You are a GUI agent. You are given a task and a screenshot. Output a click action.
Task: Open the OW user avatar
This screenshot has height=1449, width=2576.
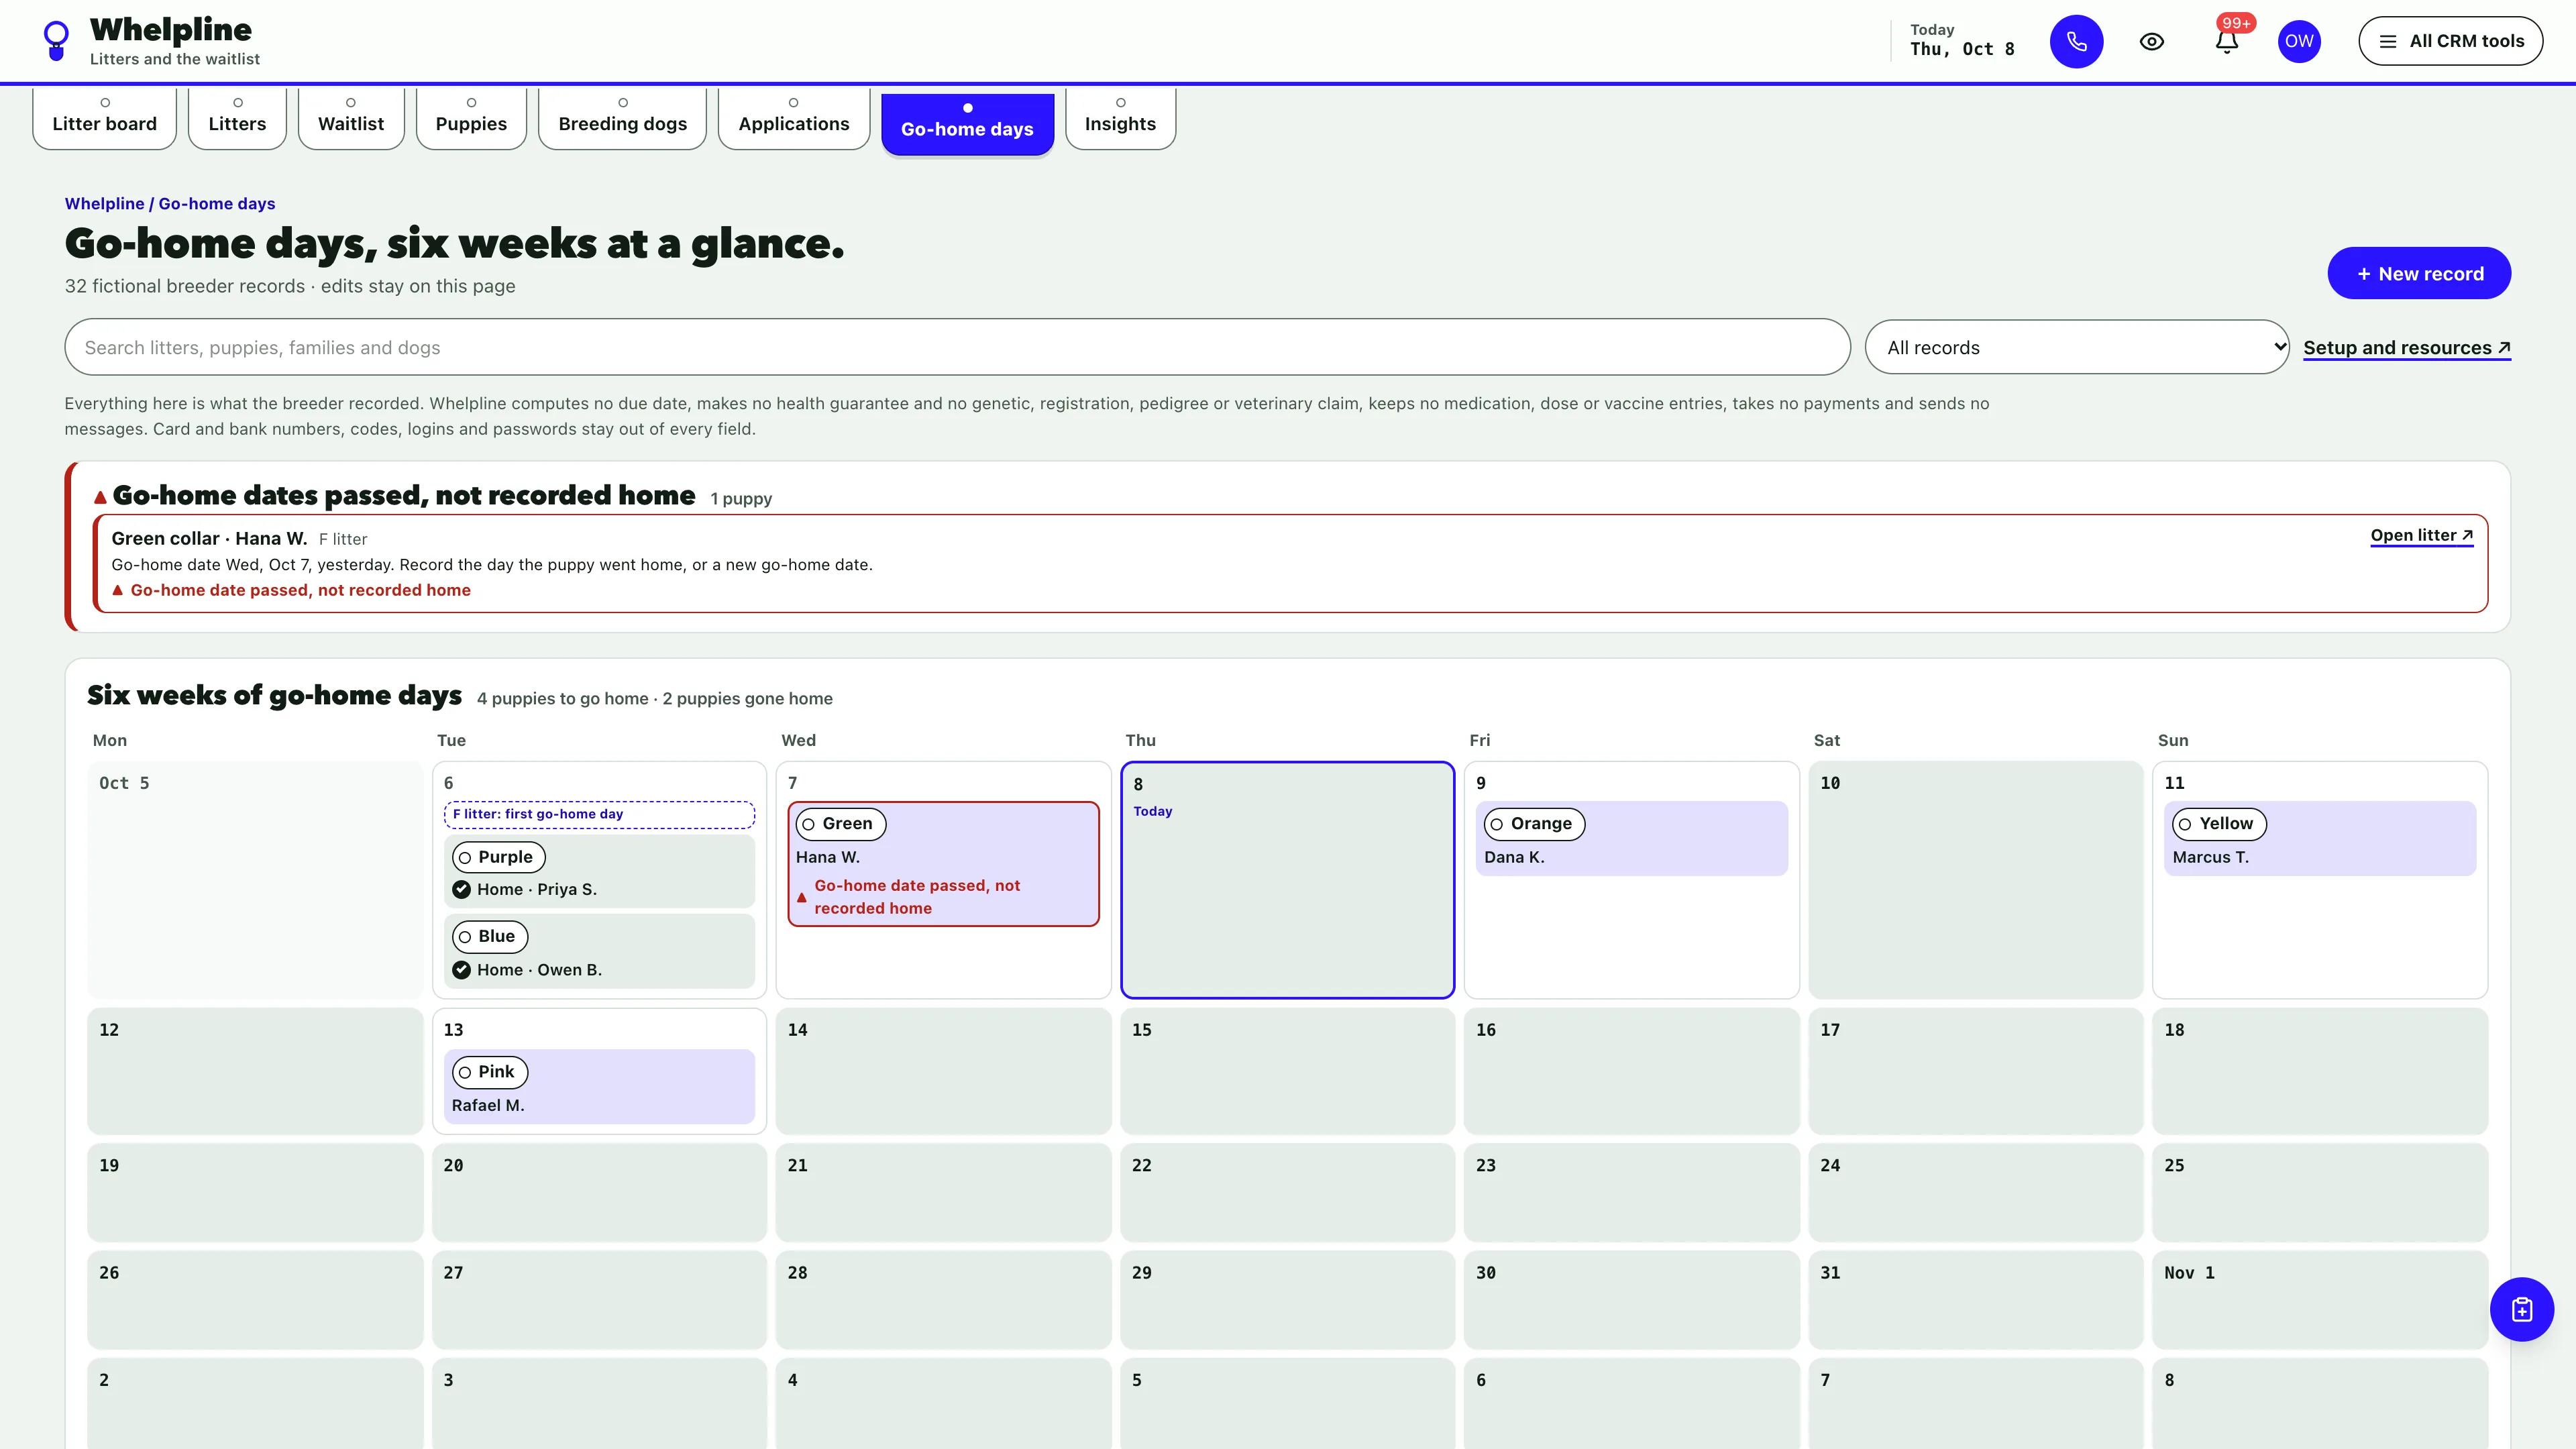click(x=2299, y=41)
